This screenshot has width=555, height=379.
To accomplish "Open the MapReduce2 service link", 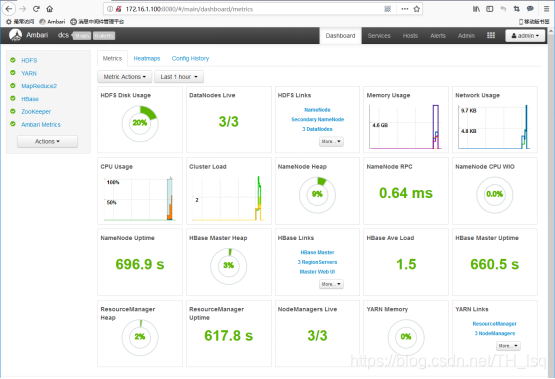I will [x=39, y=86].
